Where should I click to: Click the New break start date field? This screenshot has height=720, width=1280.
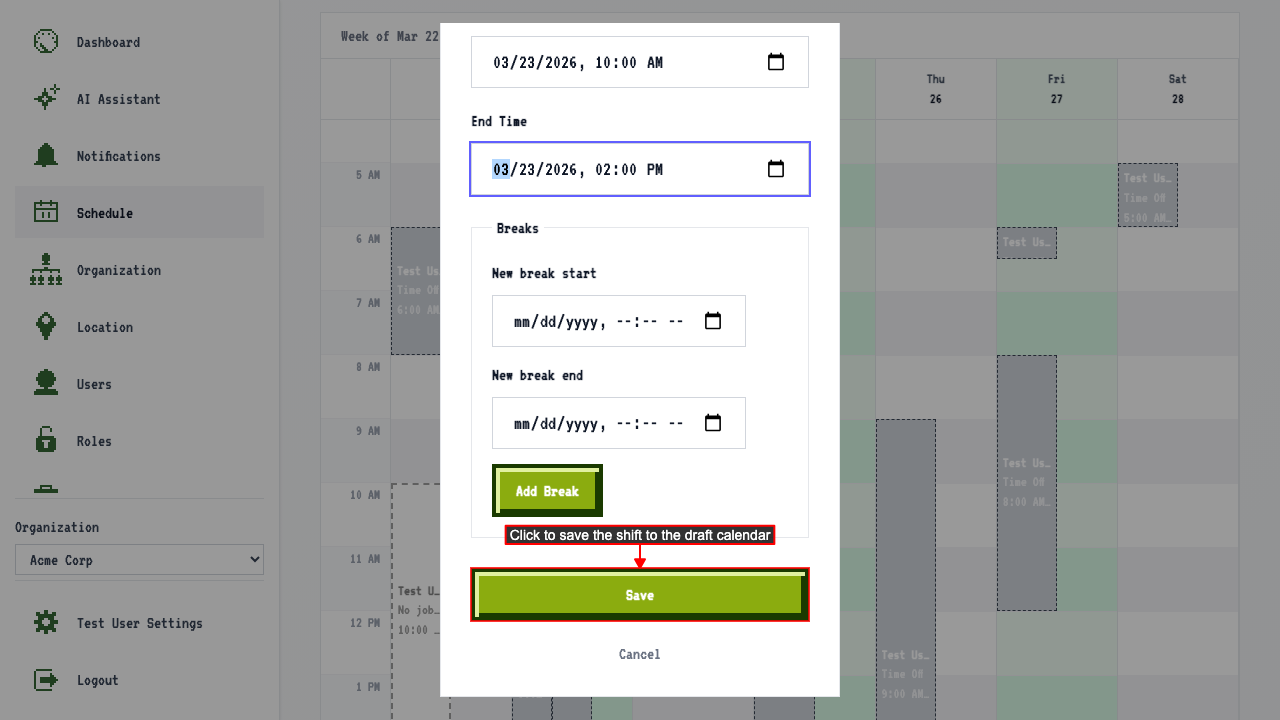619,321
